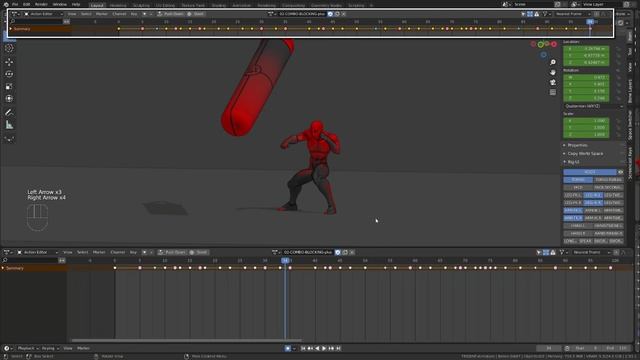Switch to the Sculpting workspace tab
The image size is (640, 360).
pos(141,5)
